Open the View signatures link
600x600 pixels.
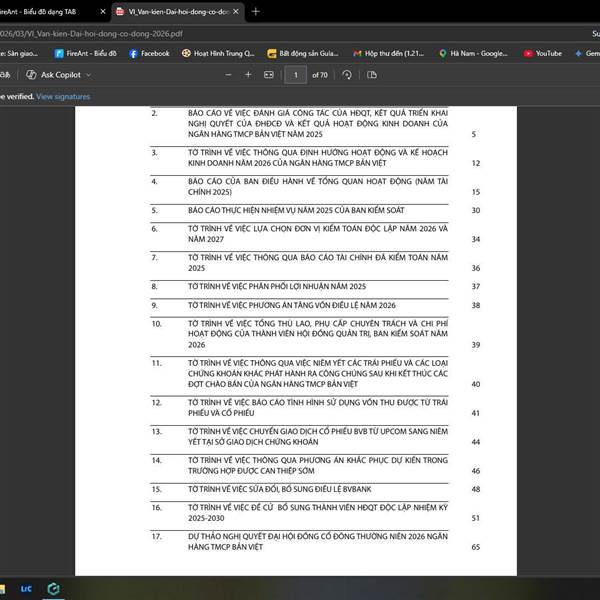tap(63, 96)
